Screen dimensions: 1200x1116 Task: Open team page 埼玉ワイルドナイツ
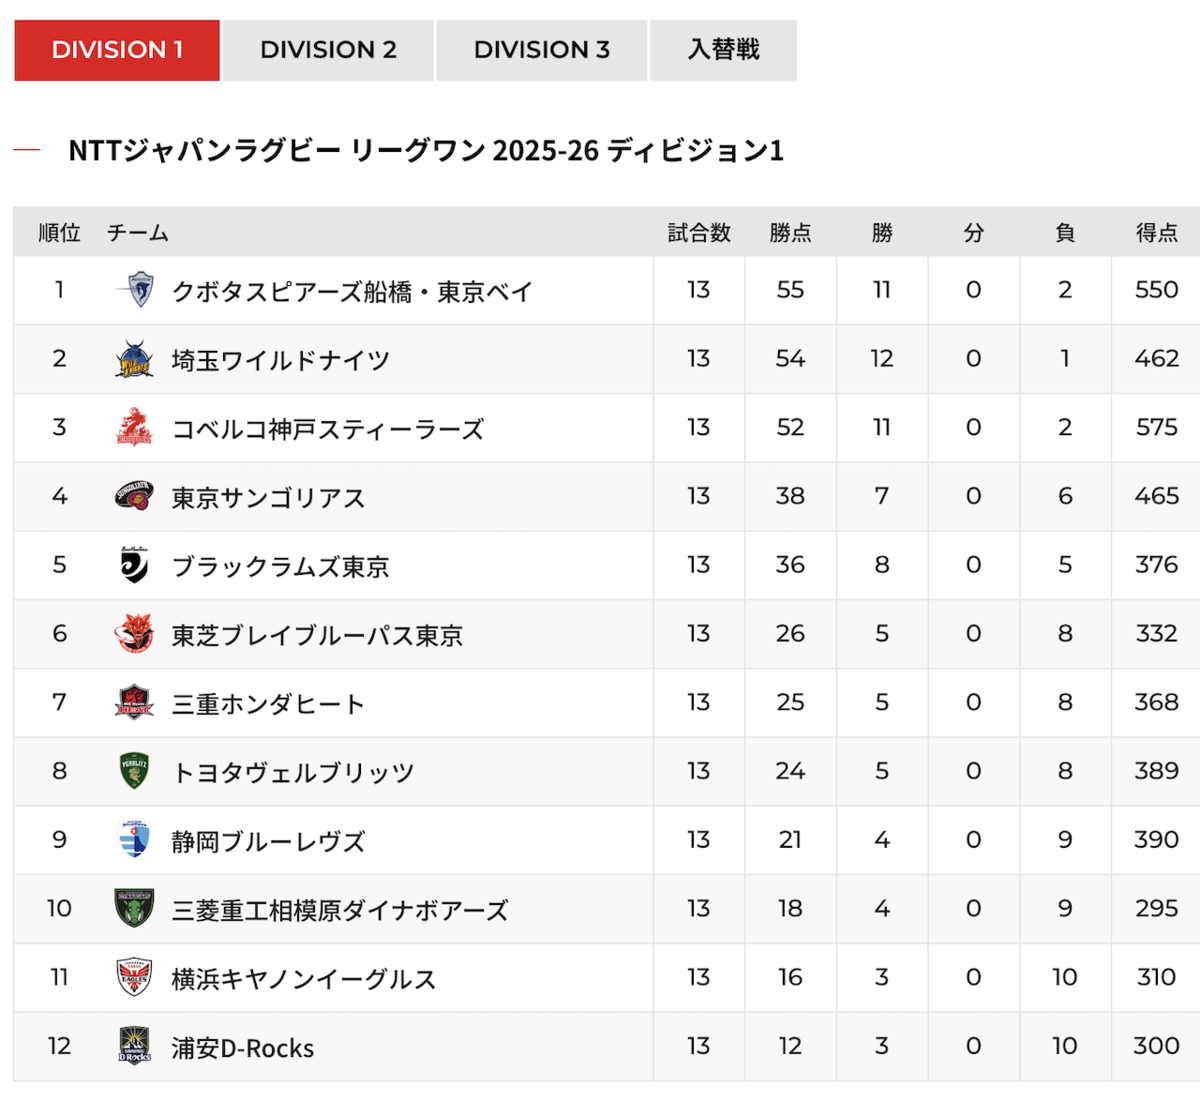pyautogui.click(x=281, y=360)
